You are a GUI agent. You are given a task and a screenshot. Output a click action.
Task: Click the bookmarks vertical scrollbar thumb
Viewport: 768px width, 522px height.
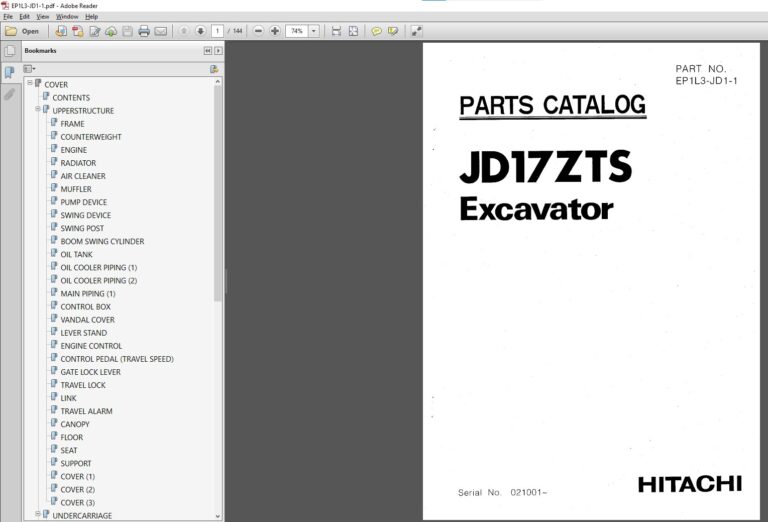pos(217,194)
